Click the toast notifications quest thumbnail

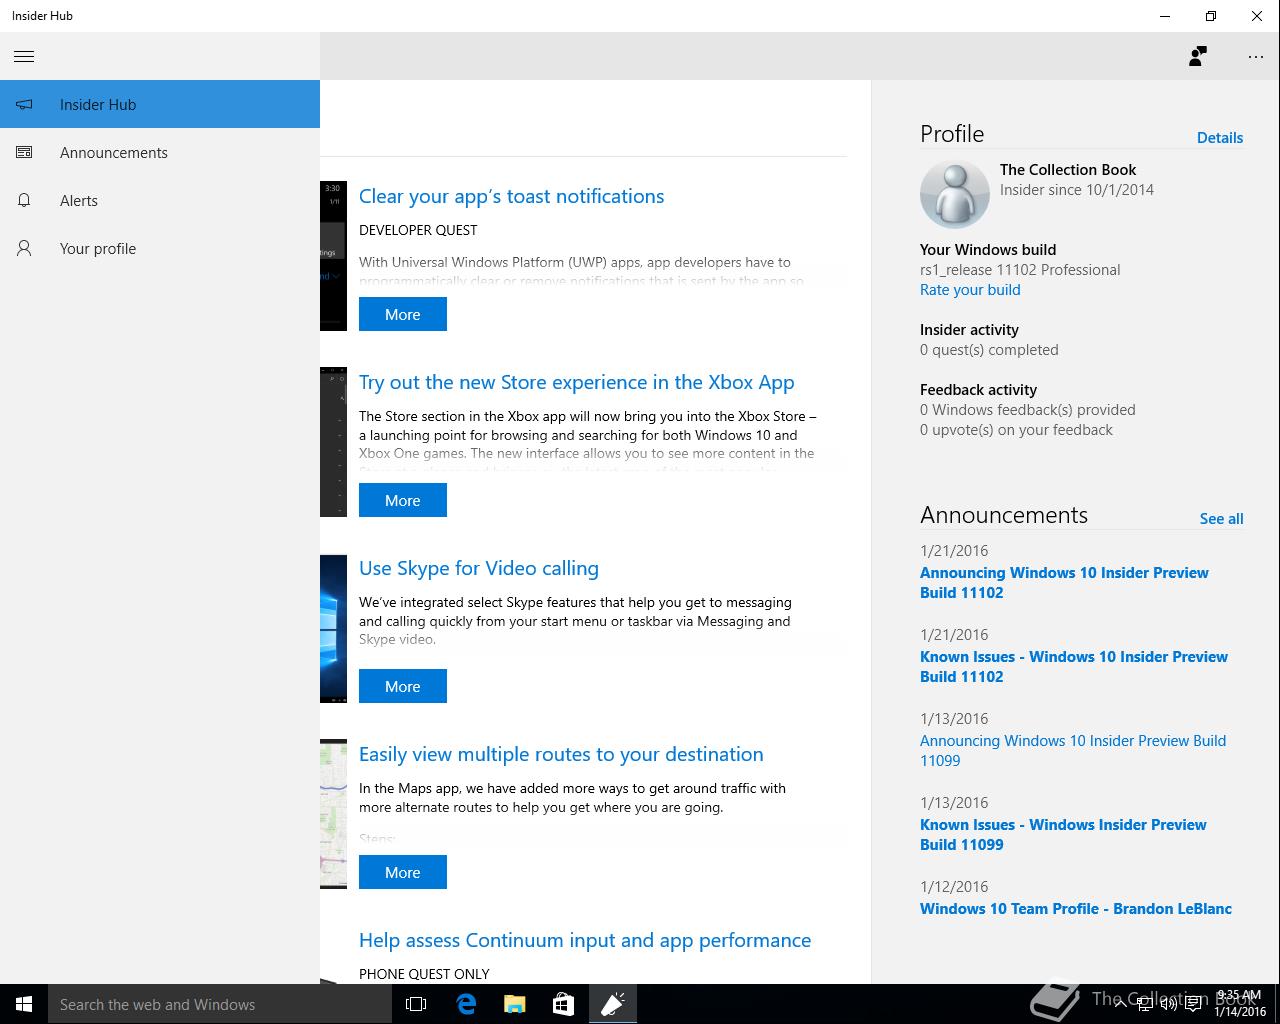coord(333,256)
